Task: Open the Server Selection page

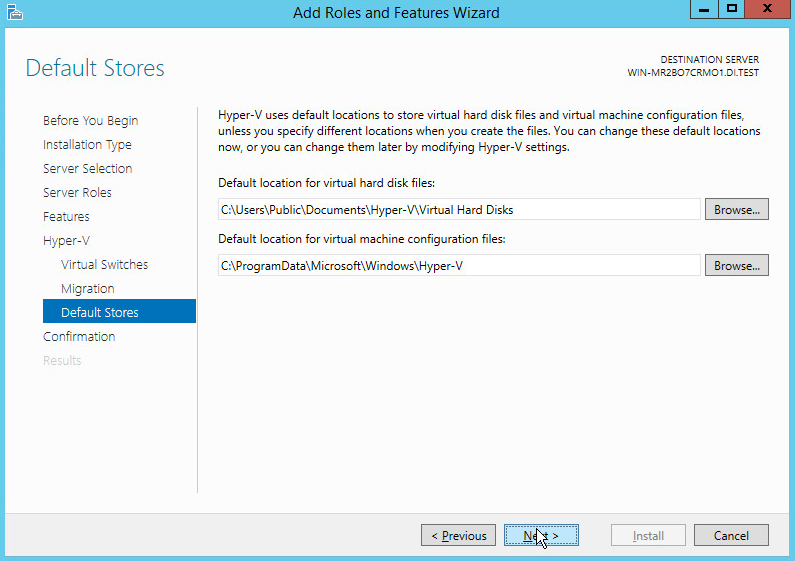Action: (87, 169)
